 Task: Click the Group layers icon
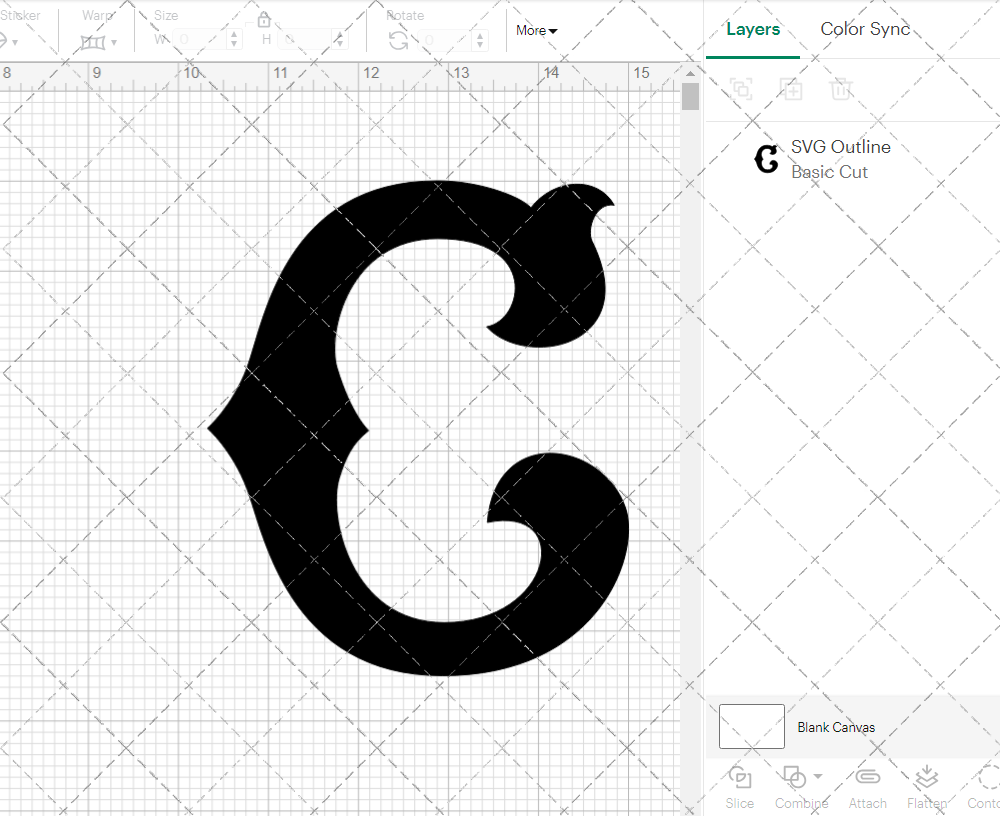coord(741,89)
